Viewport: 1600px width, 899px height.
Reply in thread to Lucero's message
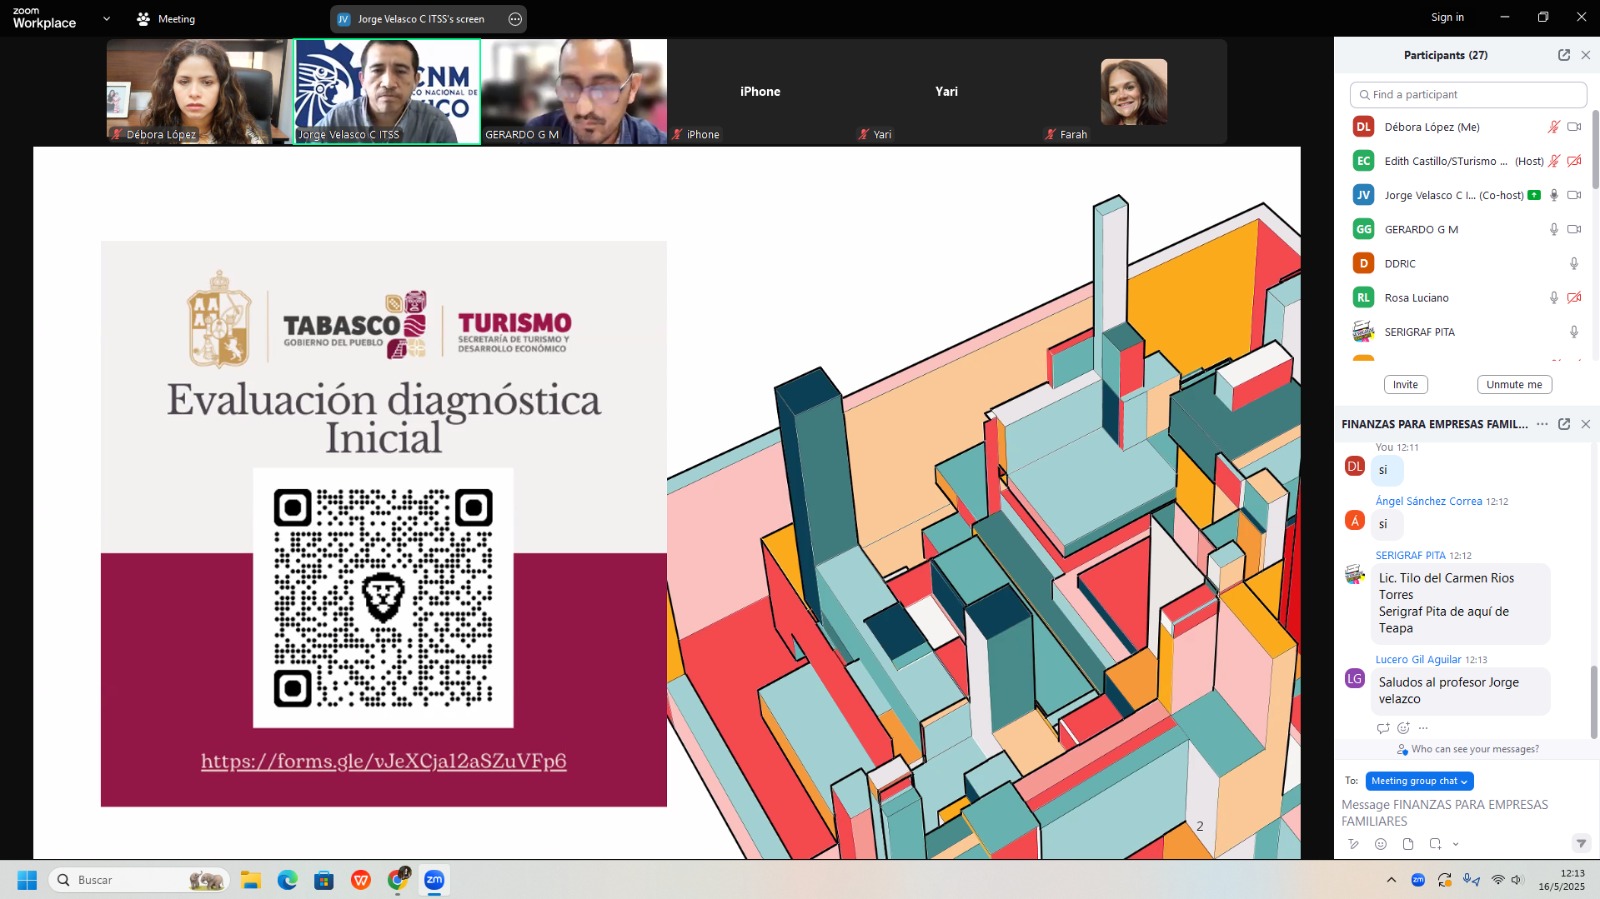[1383, 728]
